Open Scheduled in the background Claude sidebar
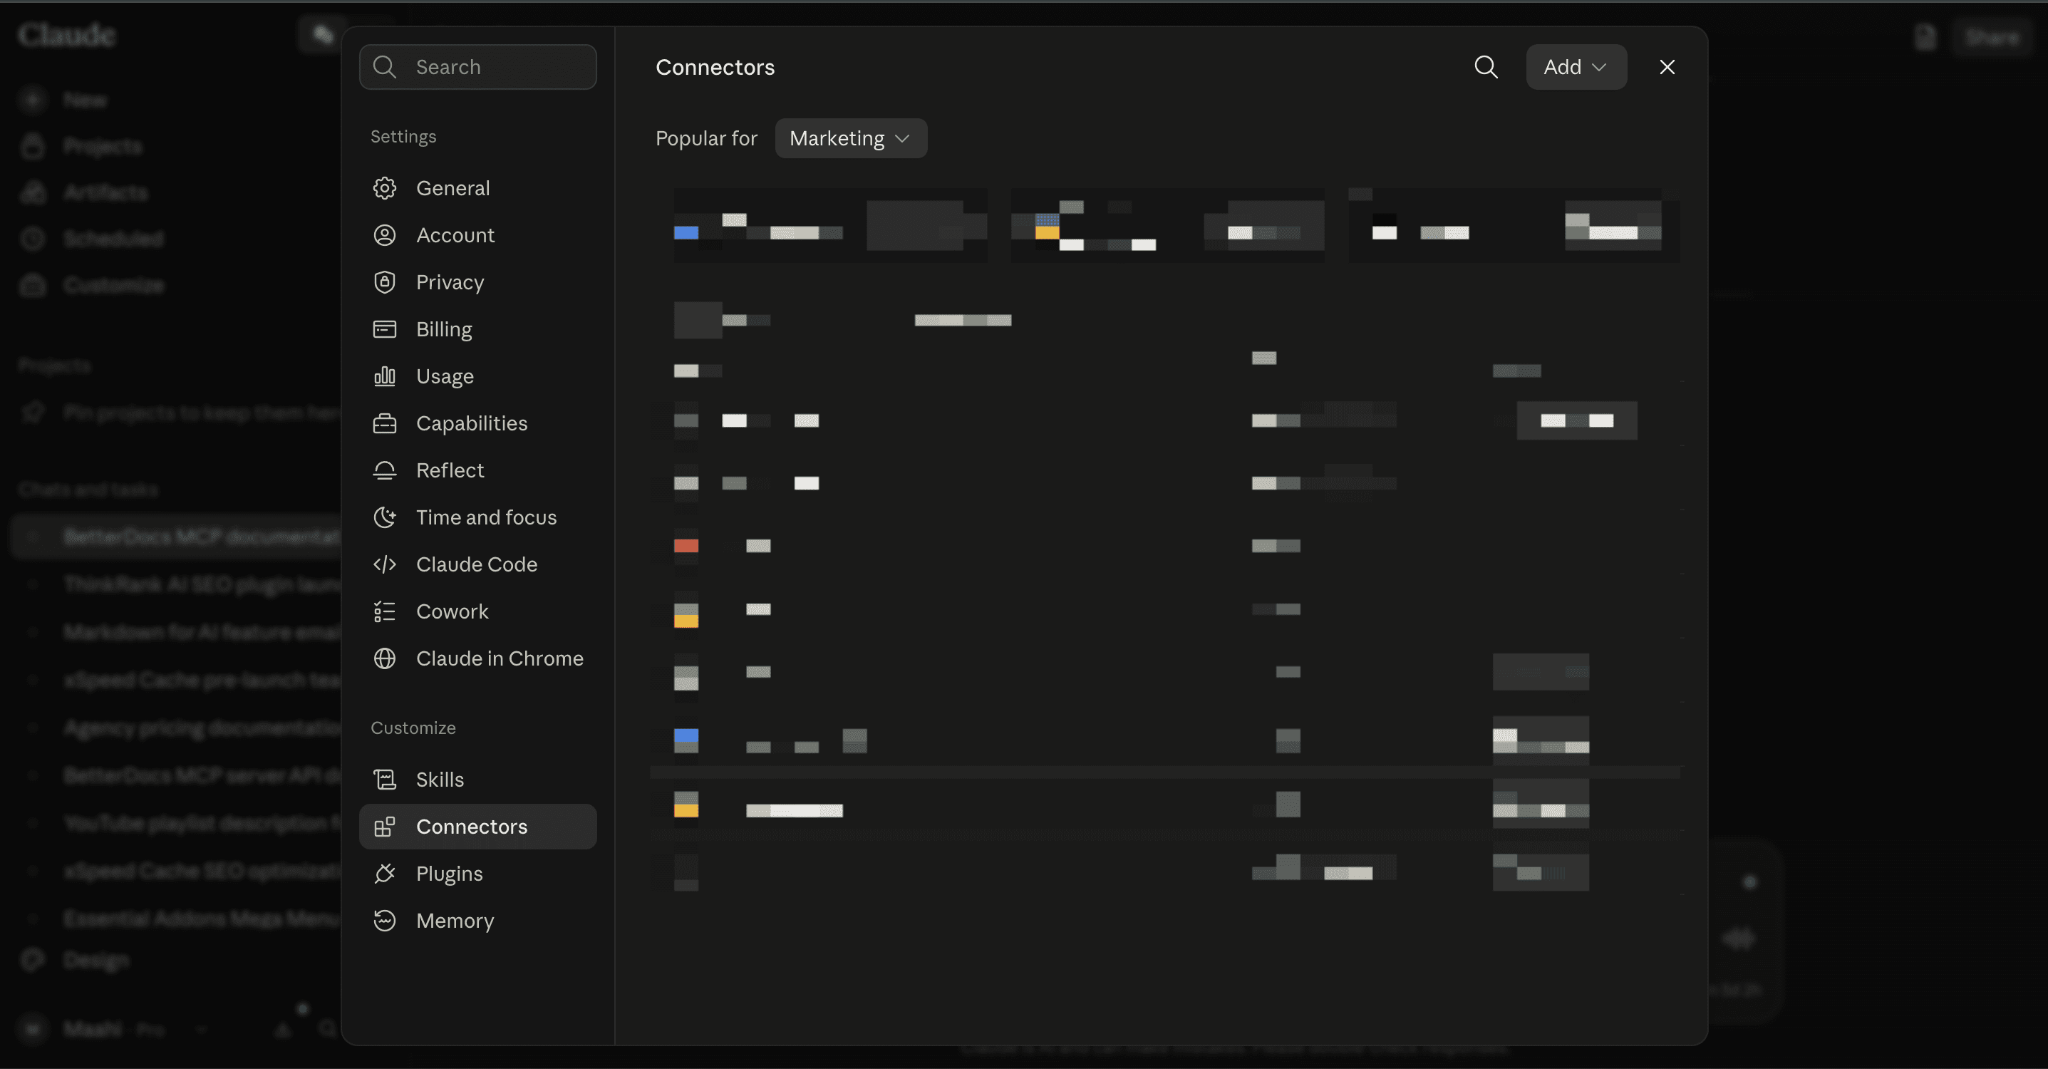The image size is (2048, 1069). [x=113, y=238]
